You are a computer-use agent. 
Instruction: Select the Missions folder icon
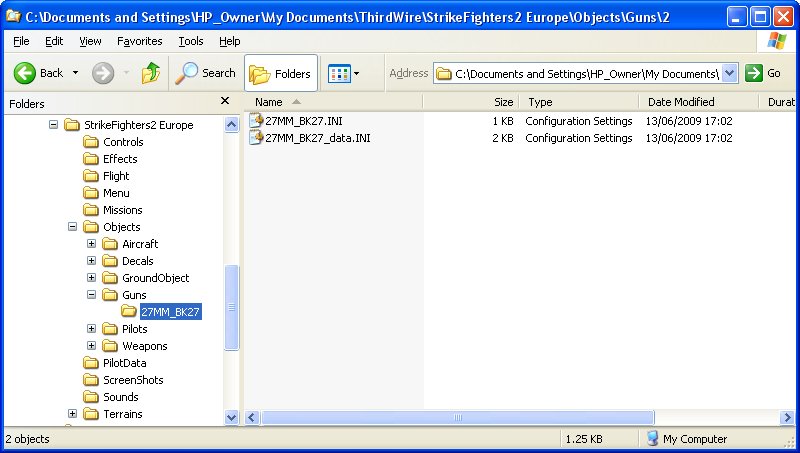pos(91,210)
